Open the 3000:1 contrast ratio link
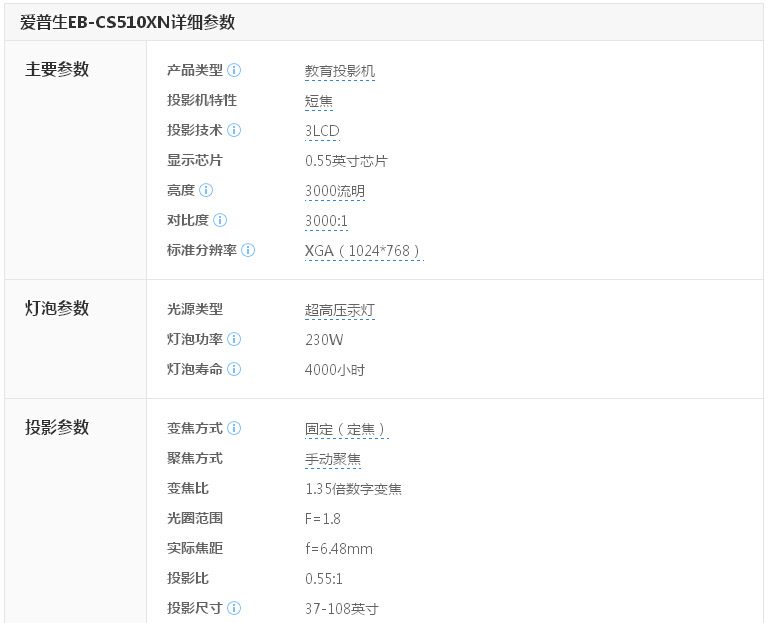 [x=326, y=221]
